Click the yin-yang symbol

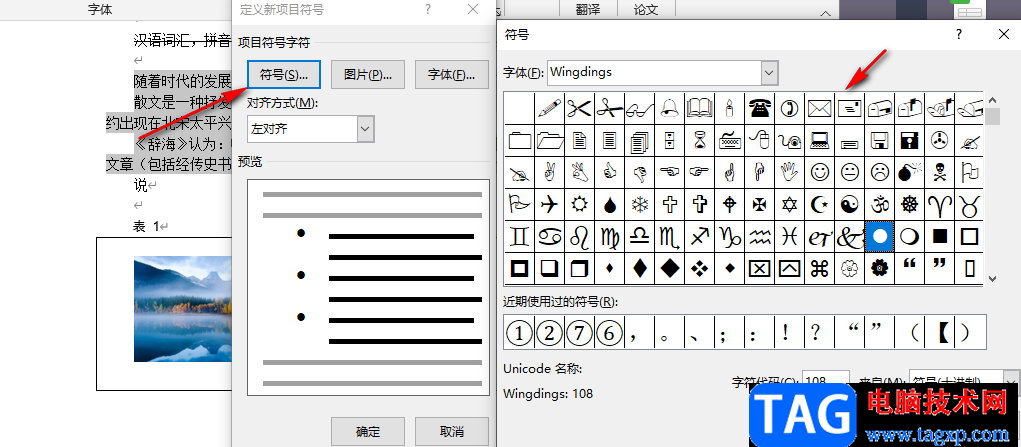[x=850, y=204]
